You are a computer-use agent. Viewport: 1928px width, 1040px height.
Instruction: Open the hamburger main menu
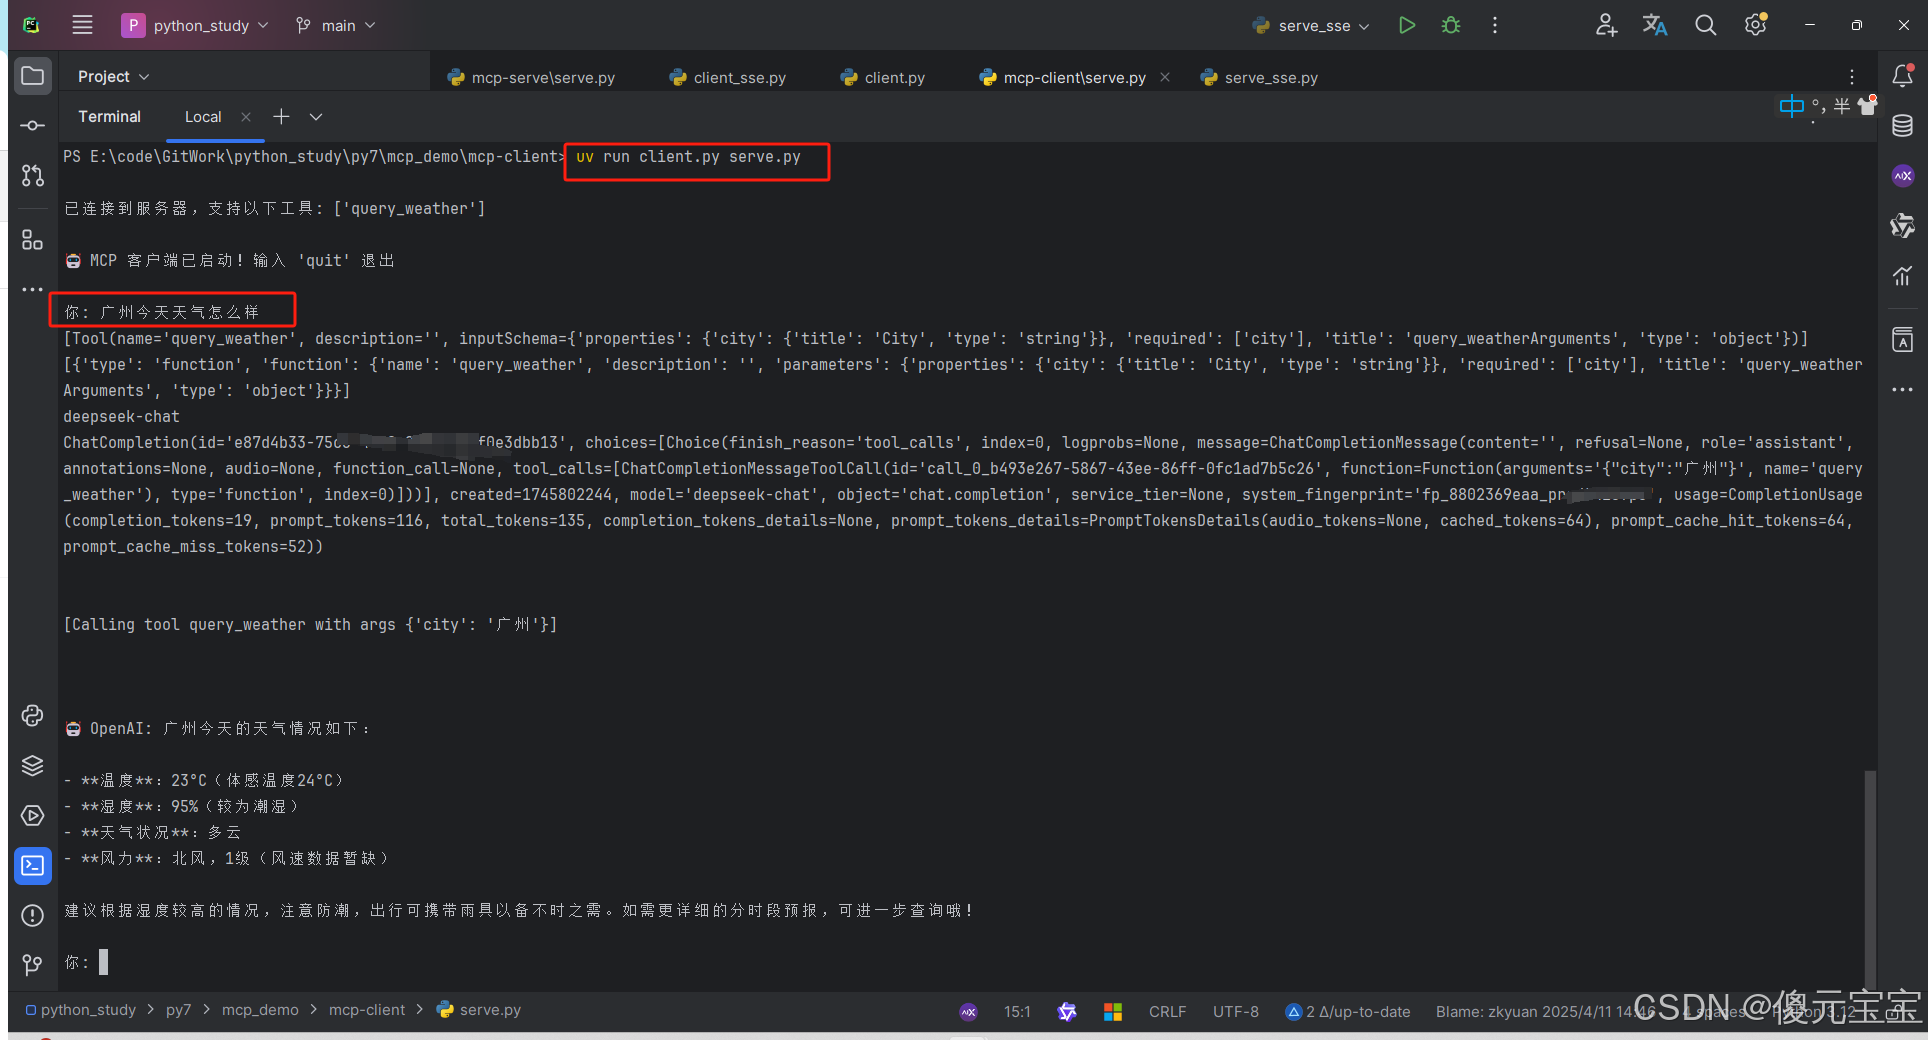[82, 25]
